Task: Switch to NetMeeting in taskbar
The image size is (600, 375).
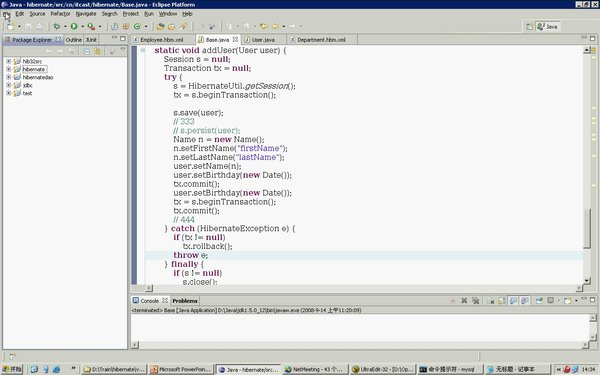Action: tap(315, 369)
